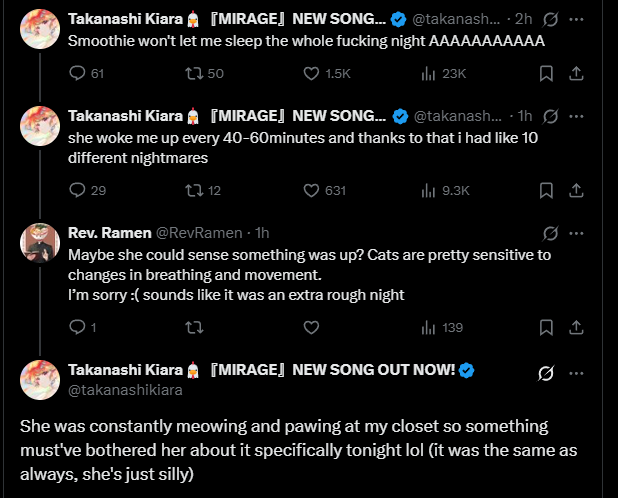Click the Grok icon on bottom tweet
Image resolution: width=618 pixels, height=498 pixels.
tap(546, 373)
